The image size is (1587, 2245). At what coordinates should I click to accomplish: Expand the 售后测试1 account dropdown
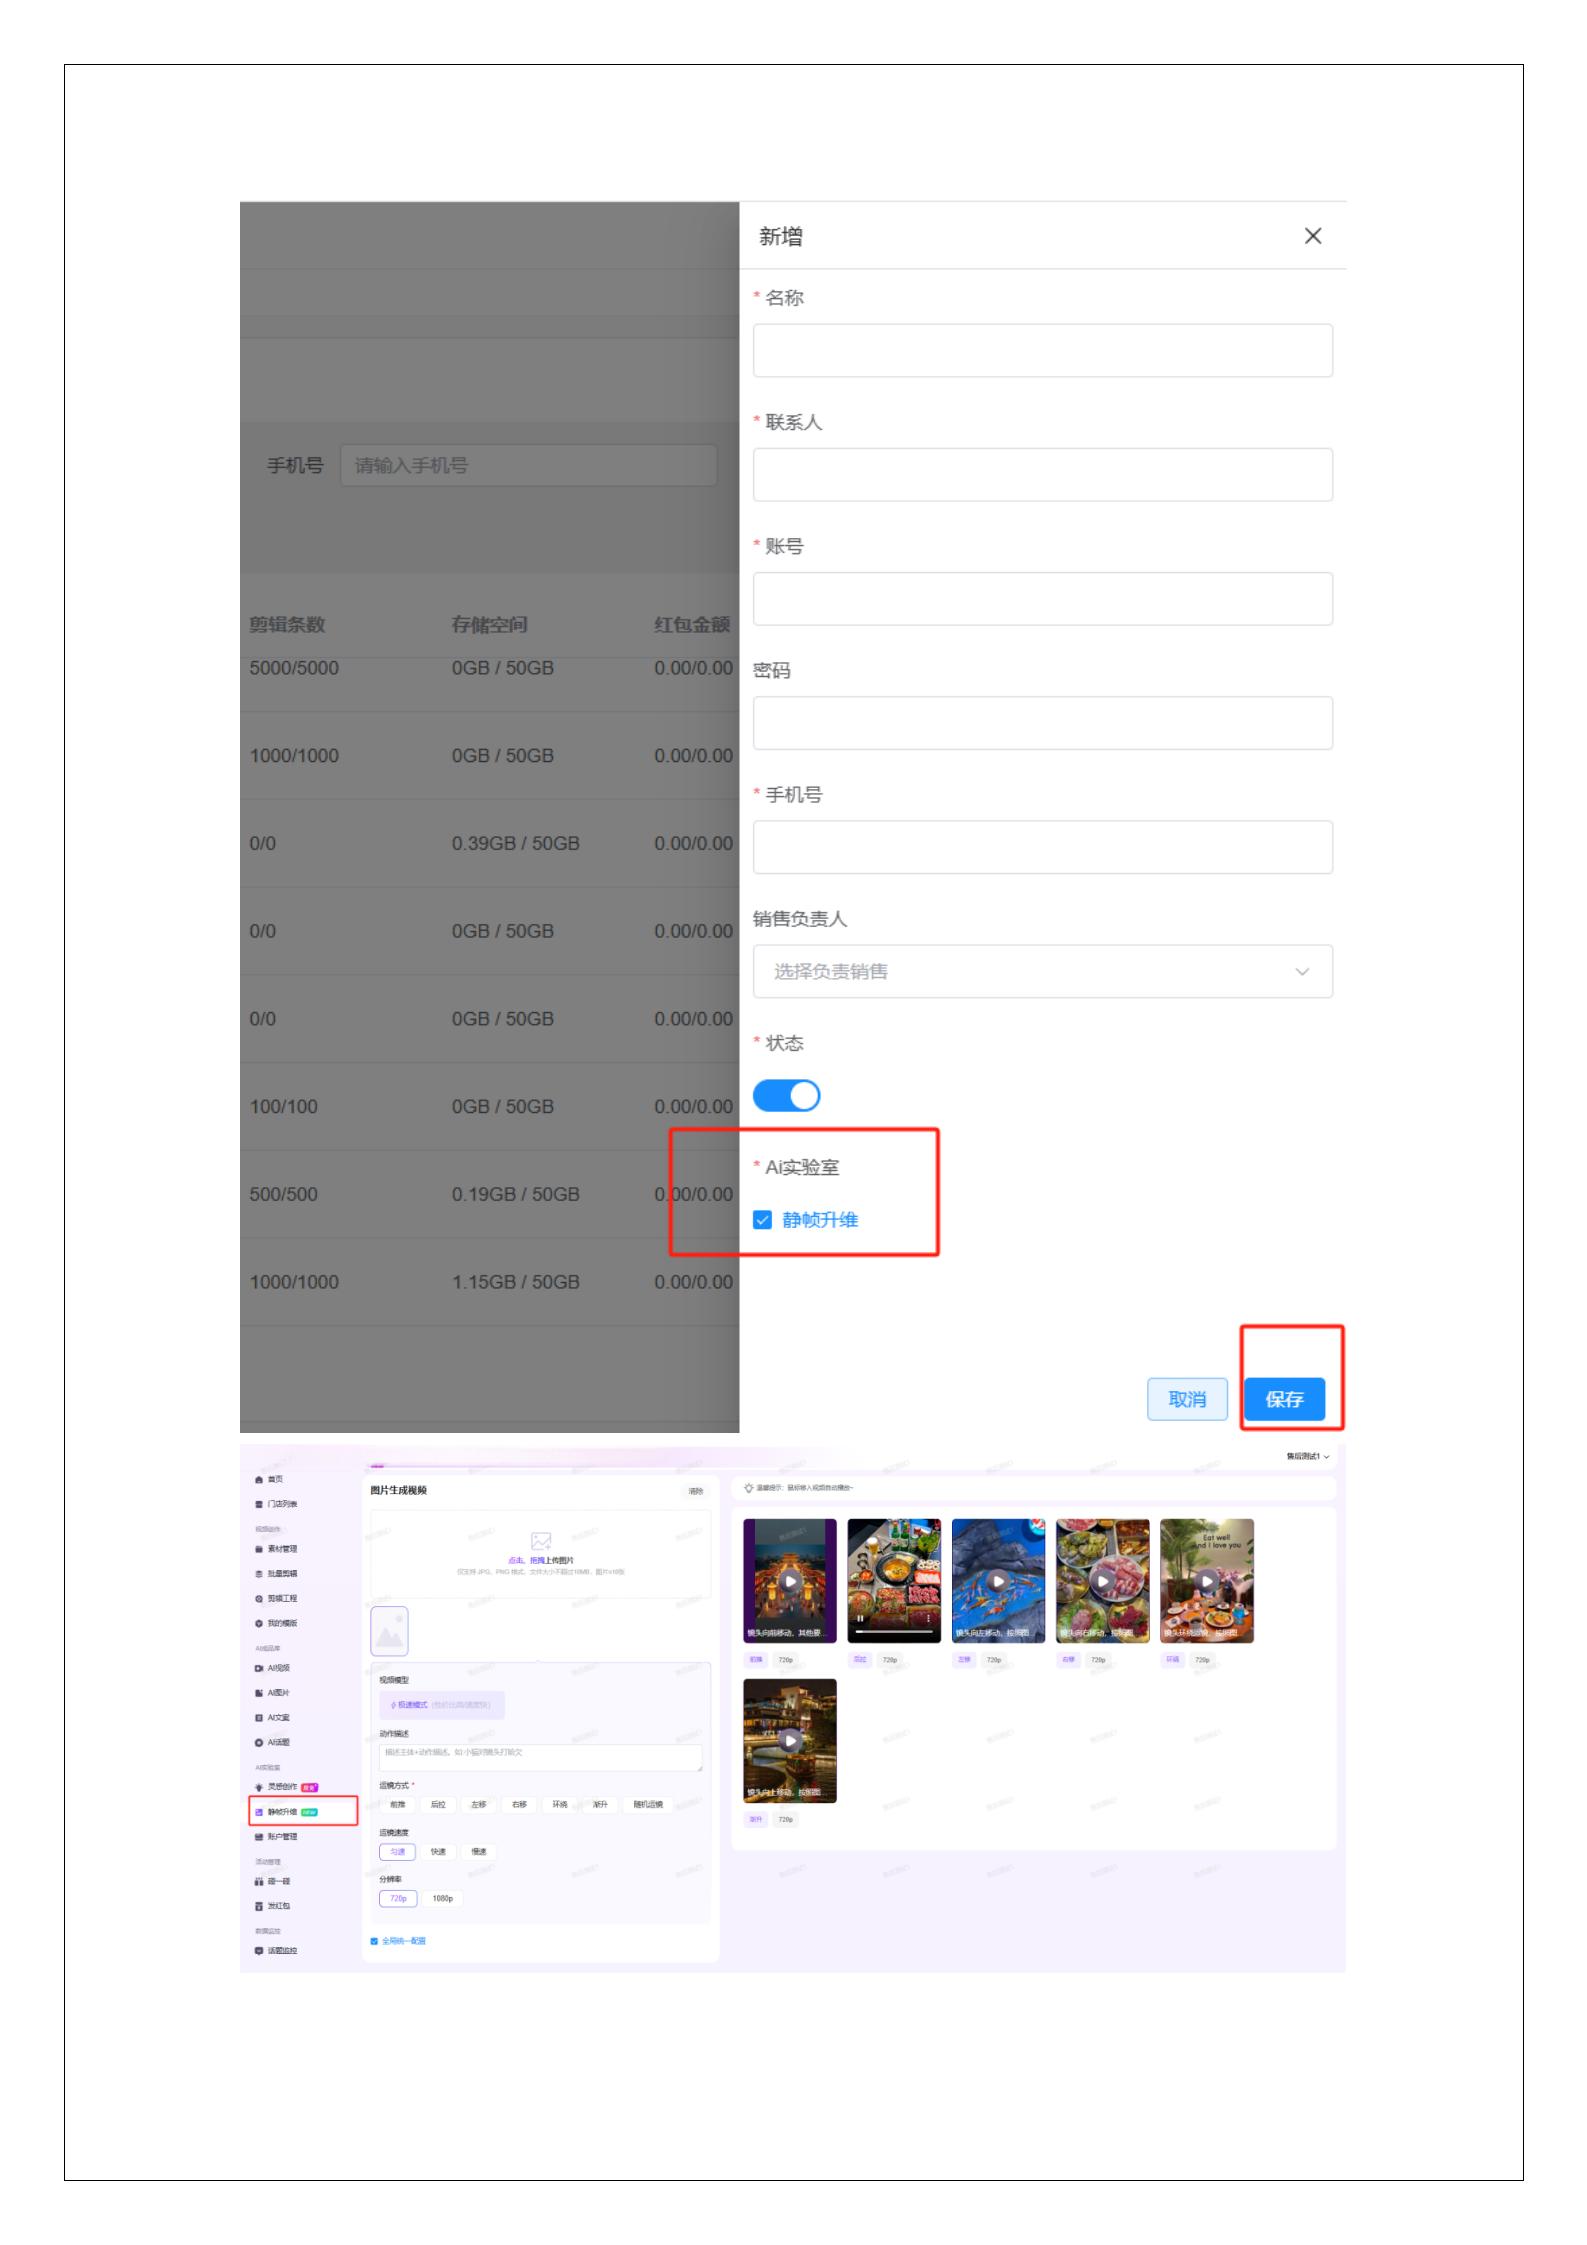1307,1456
